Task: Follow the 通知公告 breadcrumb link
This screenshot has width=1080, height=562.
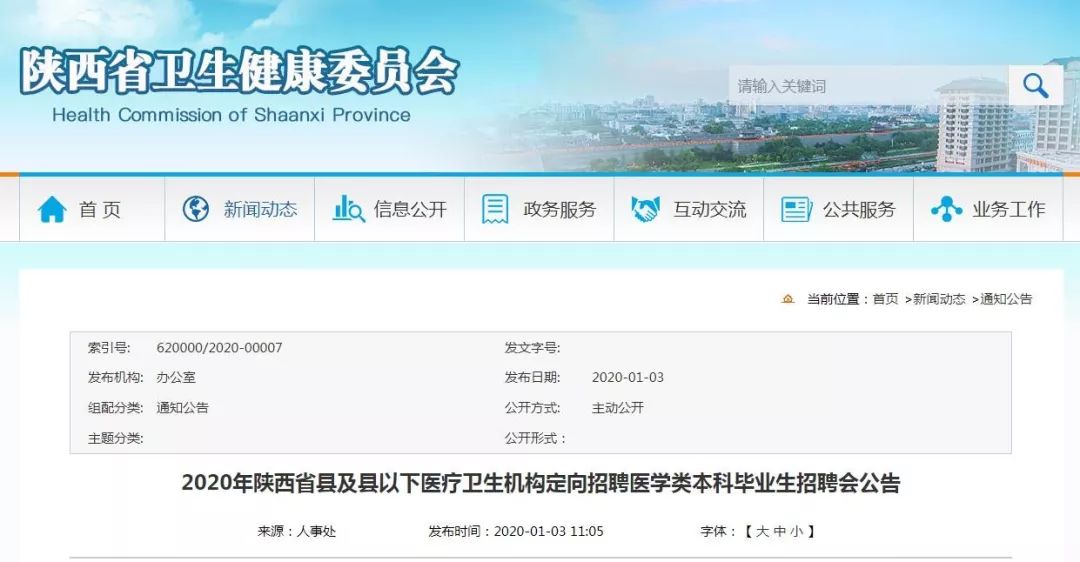Action: tap(1006, 299)
